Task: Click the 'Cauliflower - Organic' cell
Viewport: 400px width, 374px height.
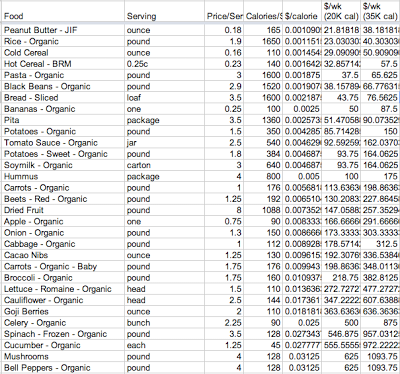Action: click(x=63, y=300)
